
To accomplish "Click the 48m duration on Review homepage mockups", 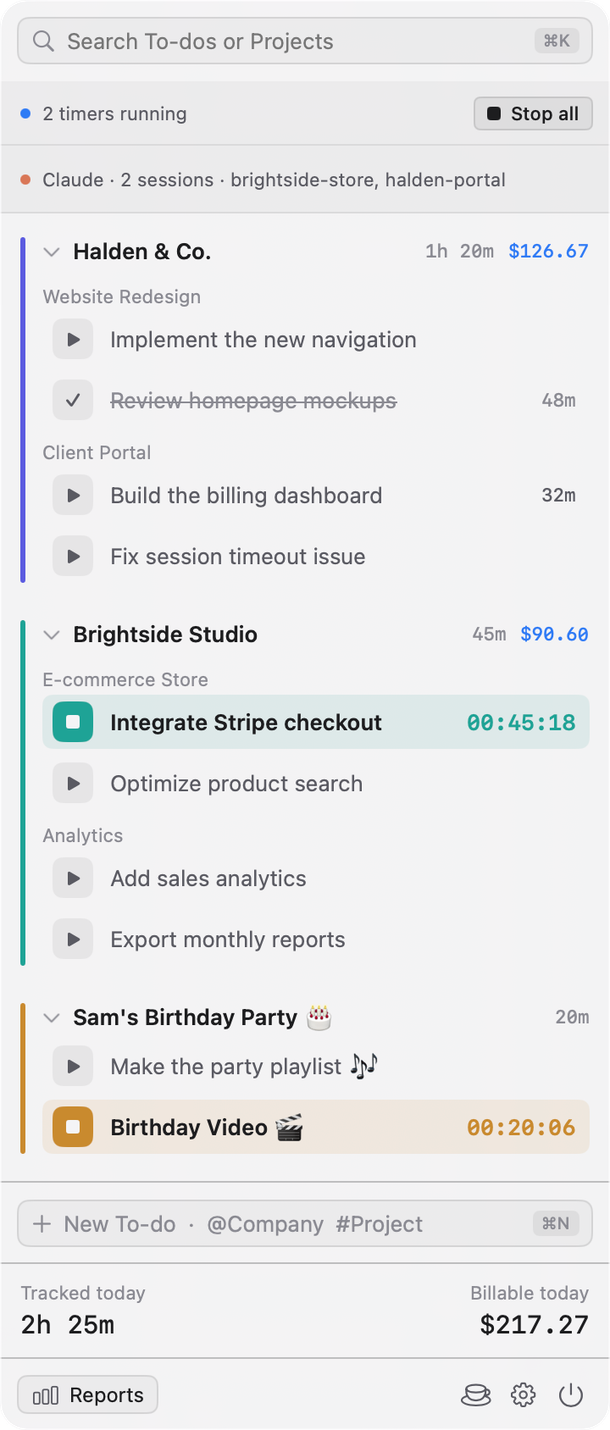I will tap(558, 401).
